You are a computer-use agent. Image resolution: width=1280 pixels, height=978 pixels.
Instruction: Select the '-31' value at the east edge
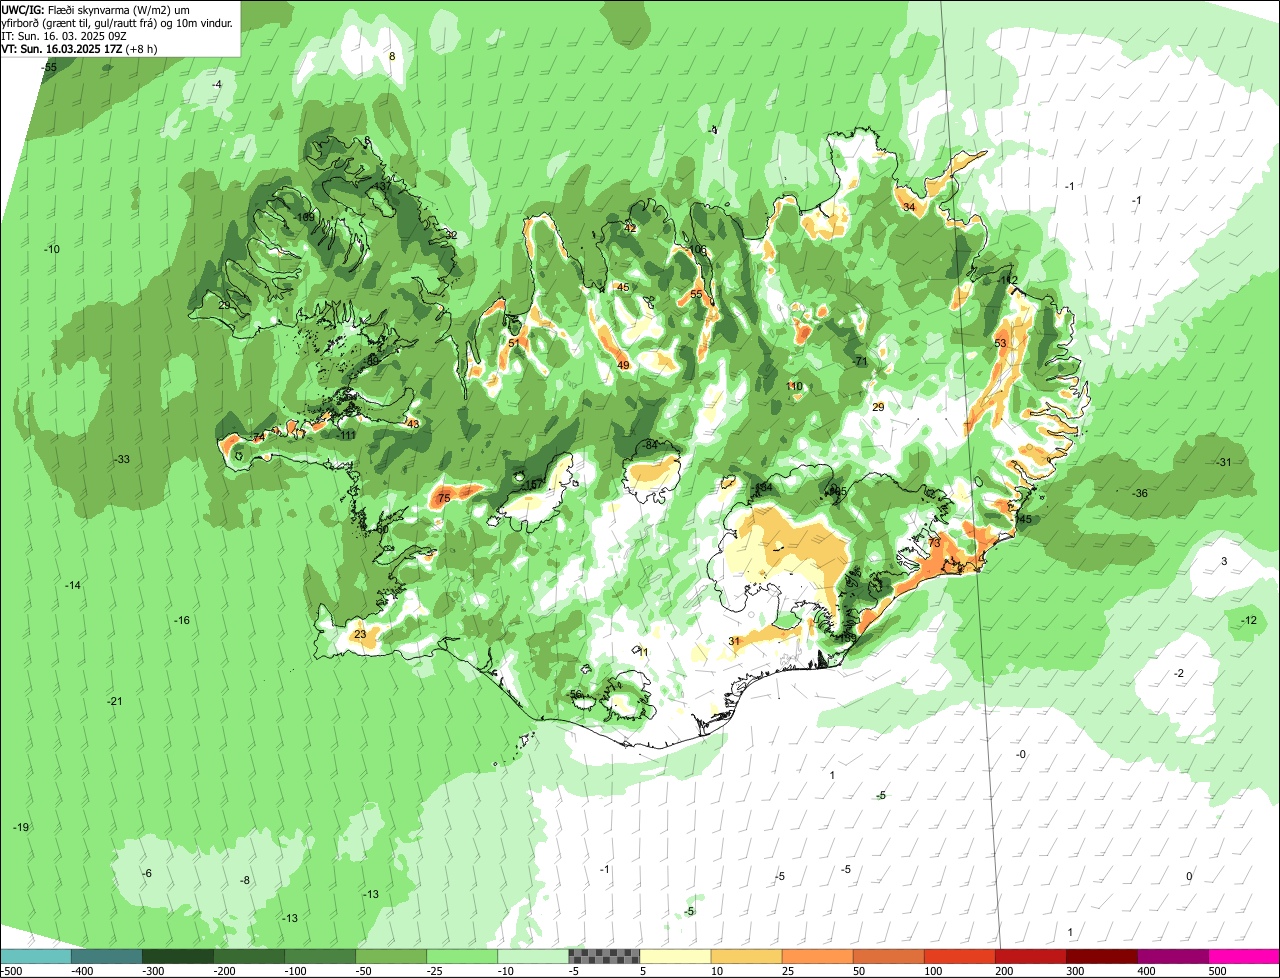[1223, 461]
